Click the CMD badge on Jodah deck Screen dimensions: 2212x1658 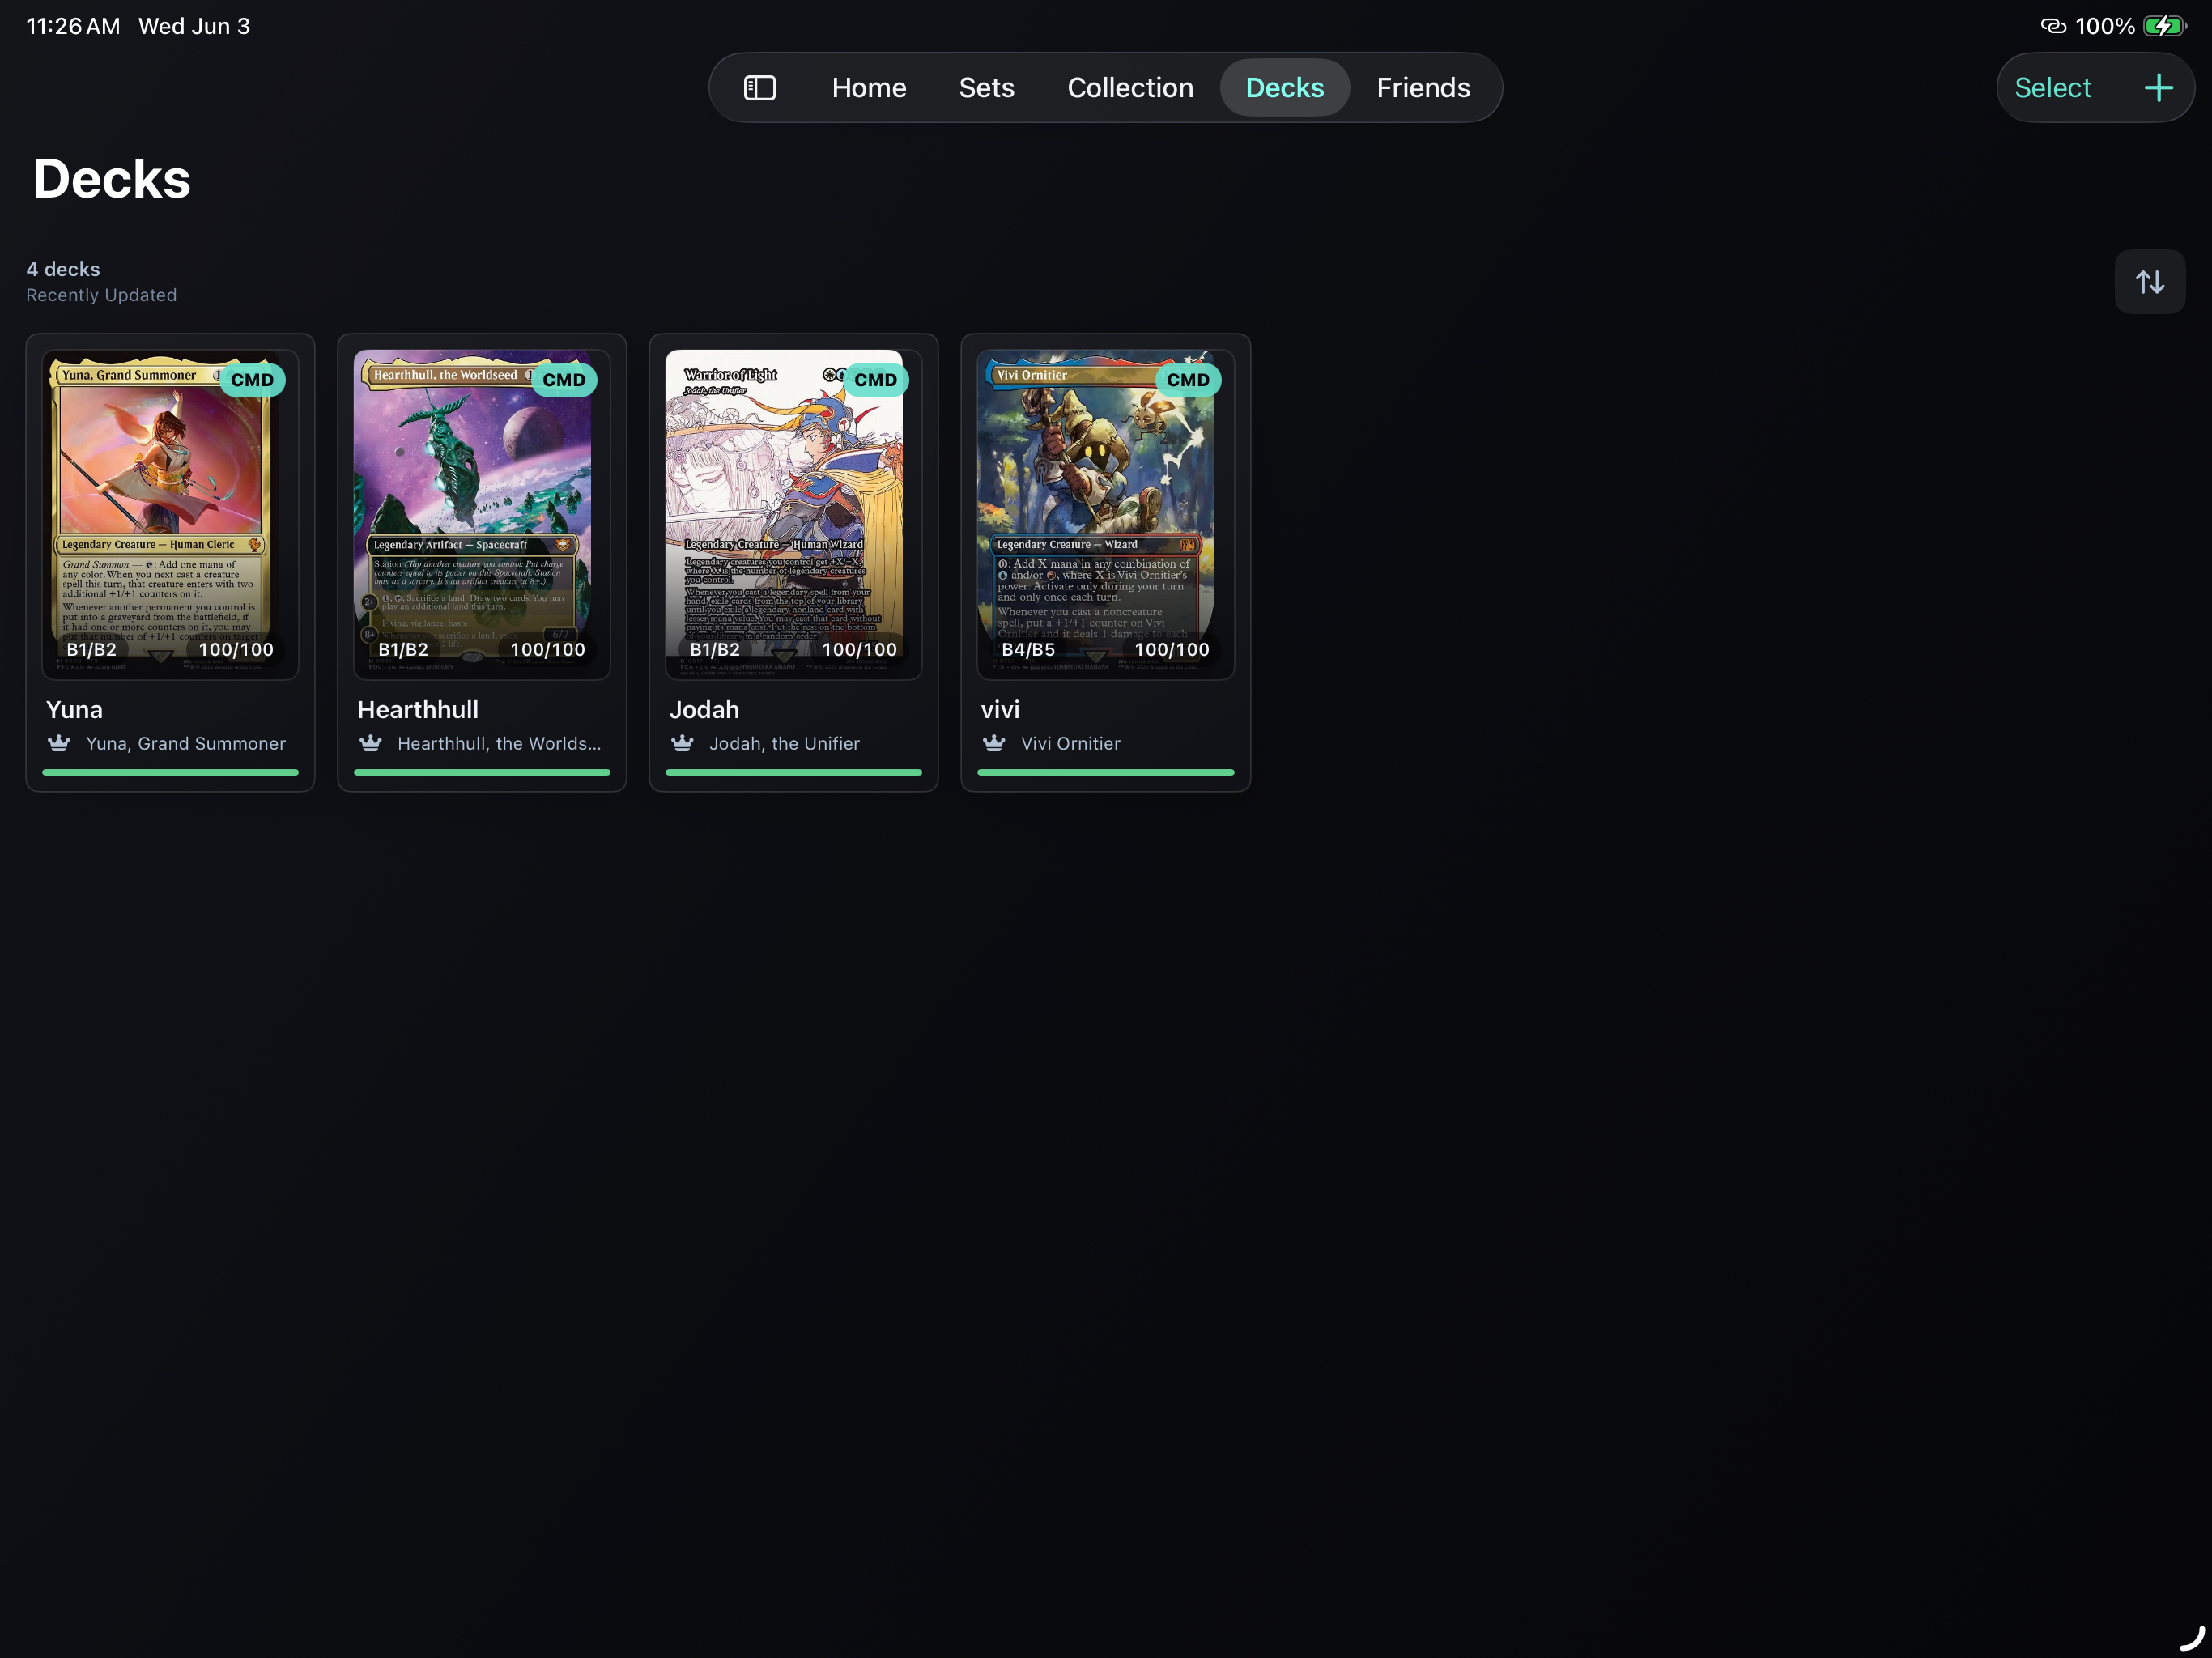[x=876, y=380]
